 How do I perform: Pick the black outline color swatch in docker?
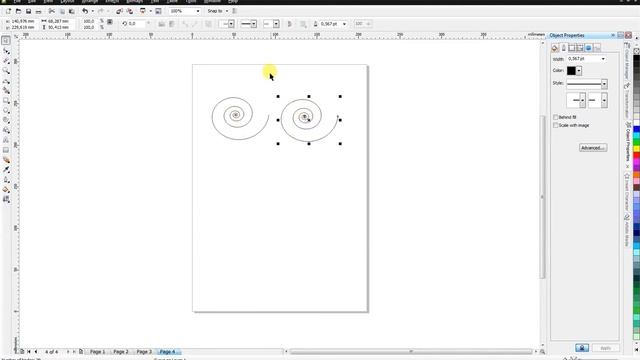(x=571, y=71)
